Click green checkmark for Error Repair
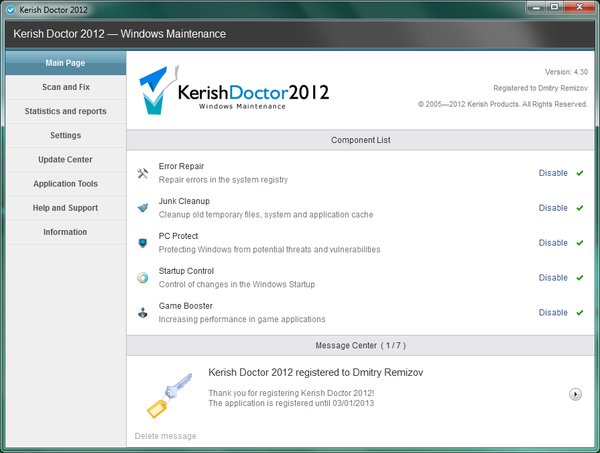Viewport: 600px width, 453px height. coord(580,173)
